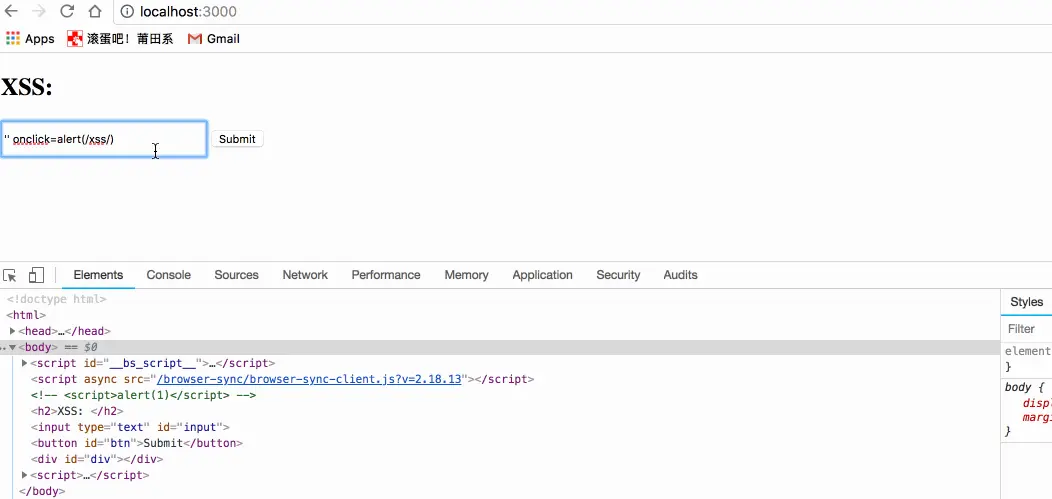1052x499 pixels.
Task: Select the closing body tag line
Action: pyautogui.click(x=42, y=492)
